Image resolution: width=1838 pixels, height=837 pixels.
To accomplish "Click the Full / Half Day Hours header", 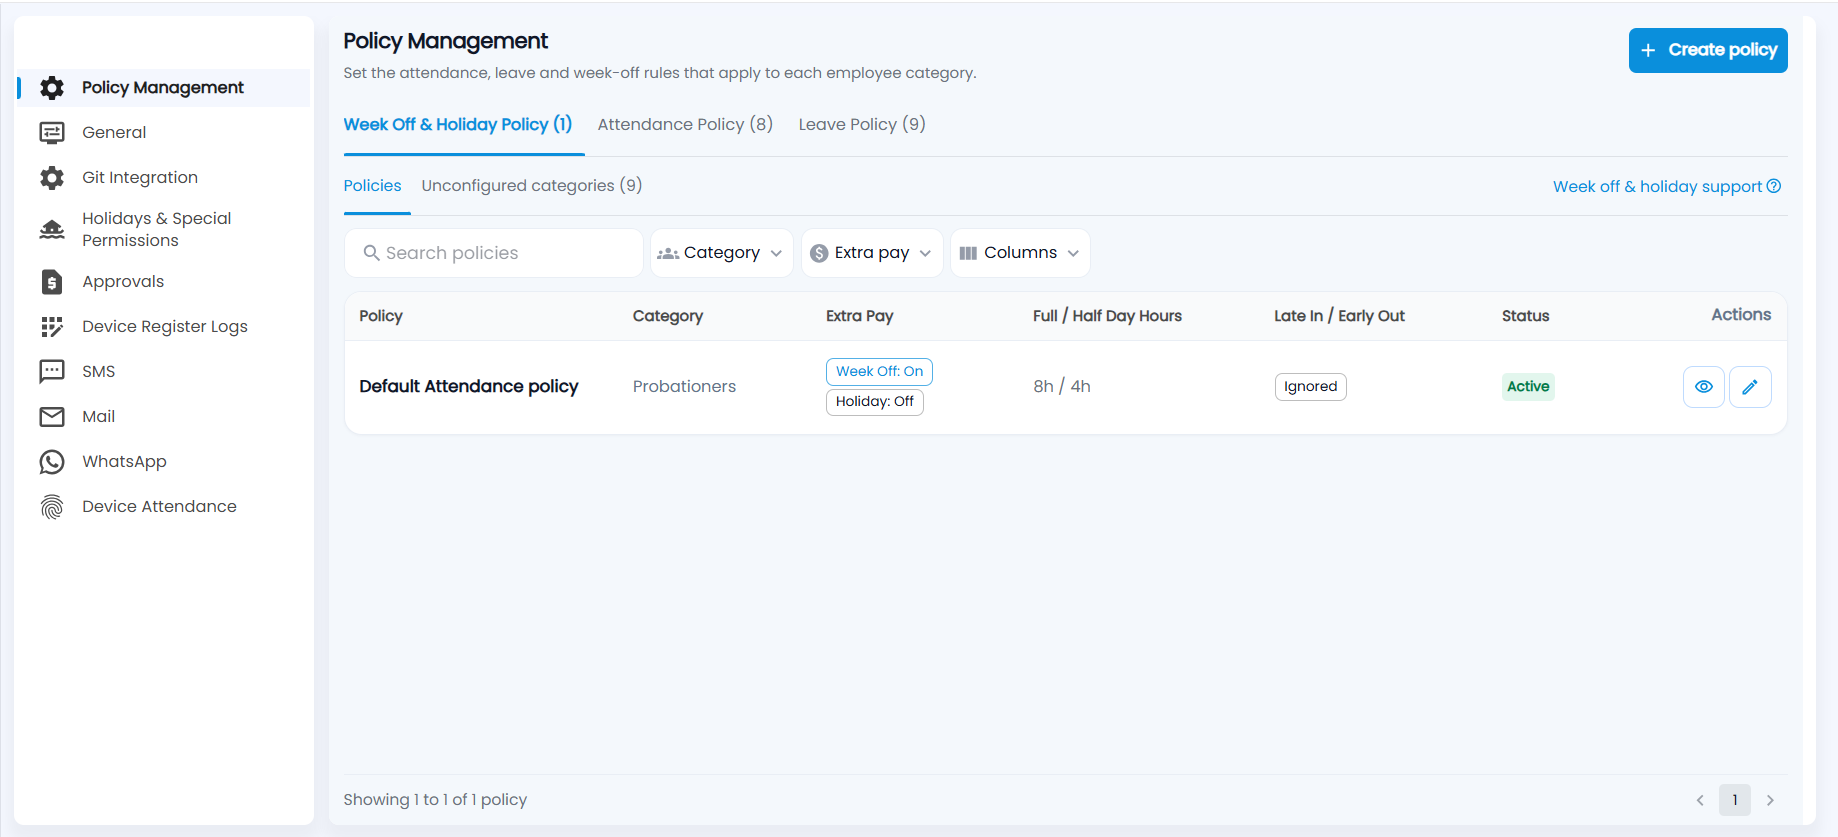I will click(x=1107, y=316).
